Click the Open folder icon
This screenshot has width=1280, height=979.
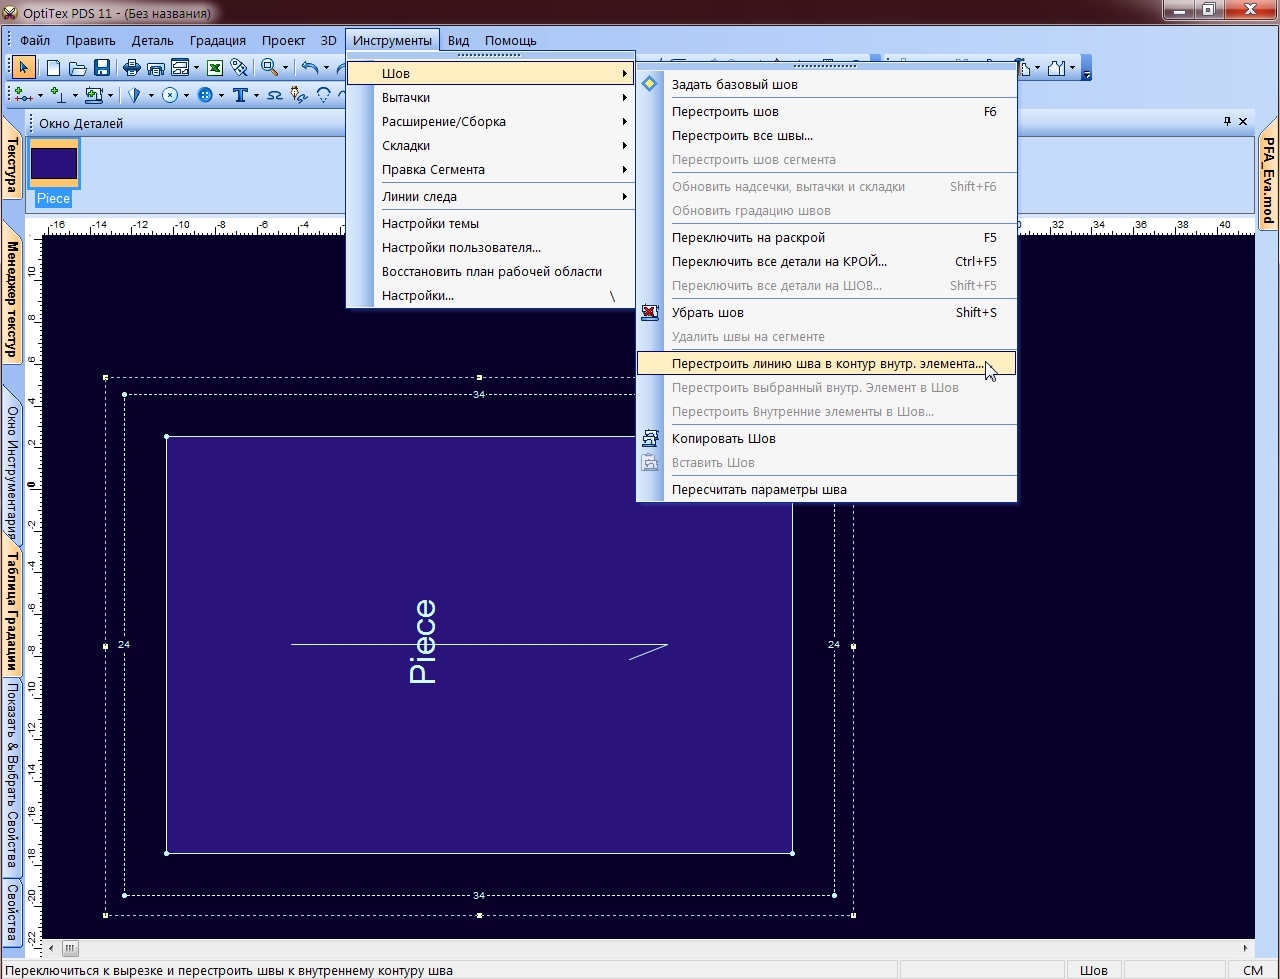click(x=77, y=68)
